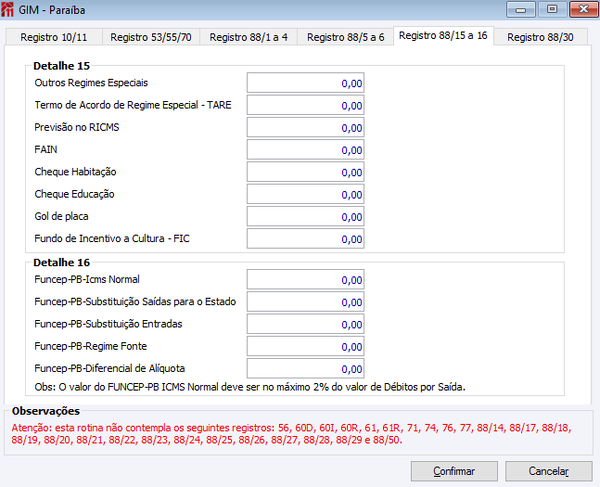Click the 'Funcep-PB-Substituição Entradas' label
Viewport: 600px width, 487px height.
click(108, 324)
